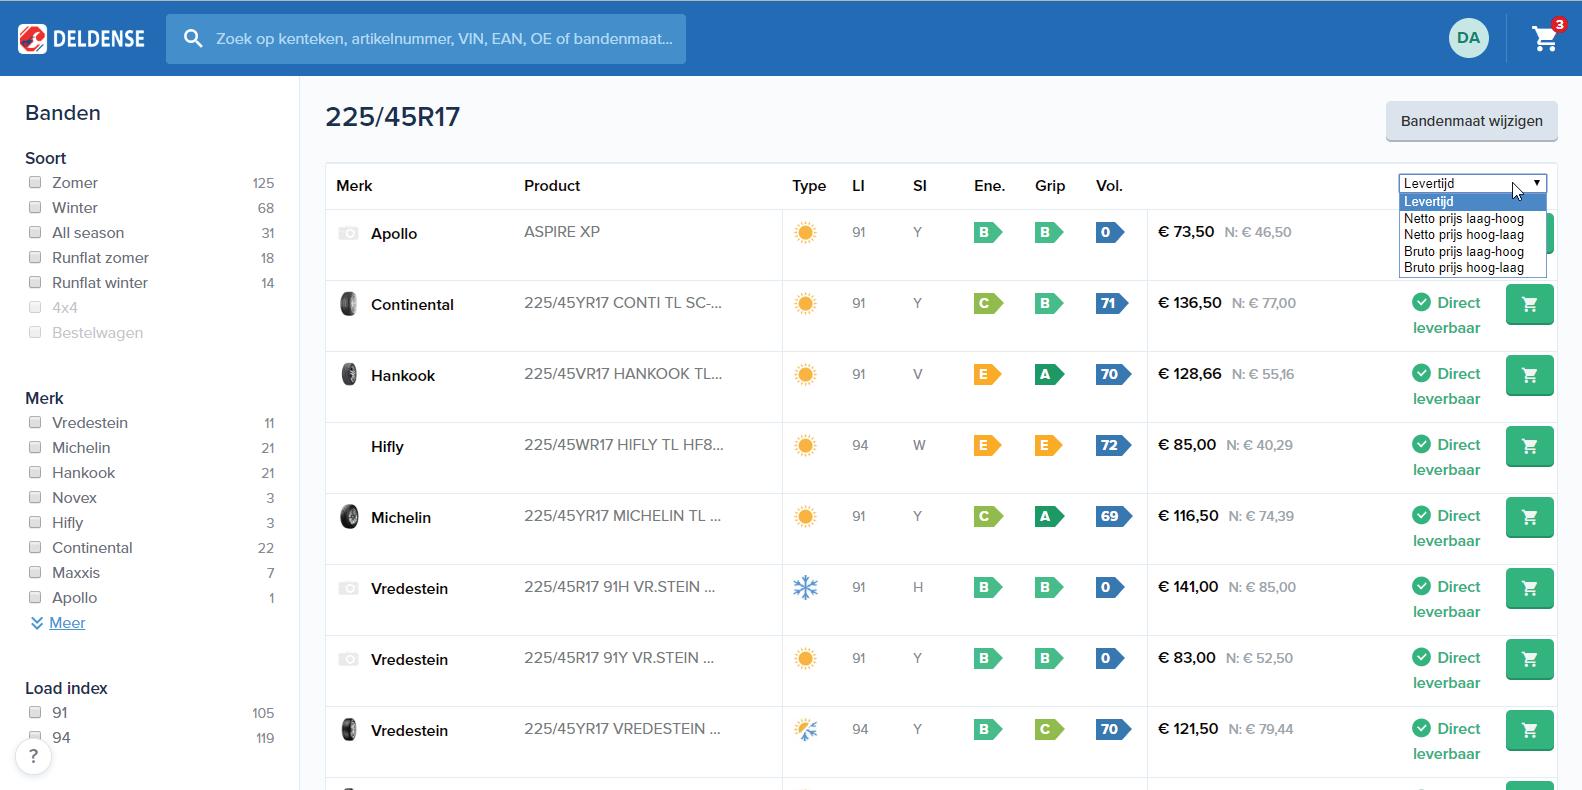Click Hifly gross price € 85,00
This screenshot has width=1582, height=790.
pyautogui.click(x=1187, y=445)
